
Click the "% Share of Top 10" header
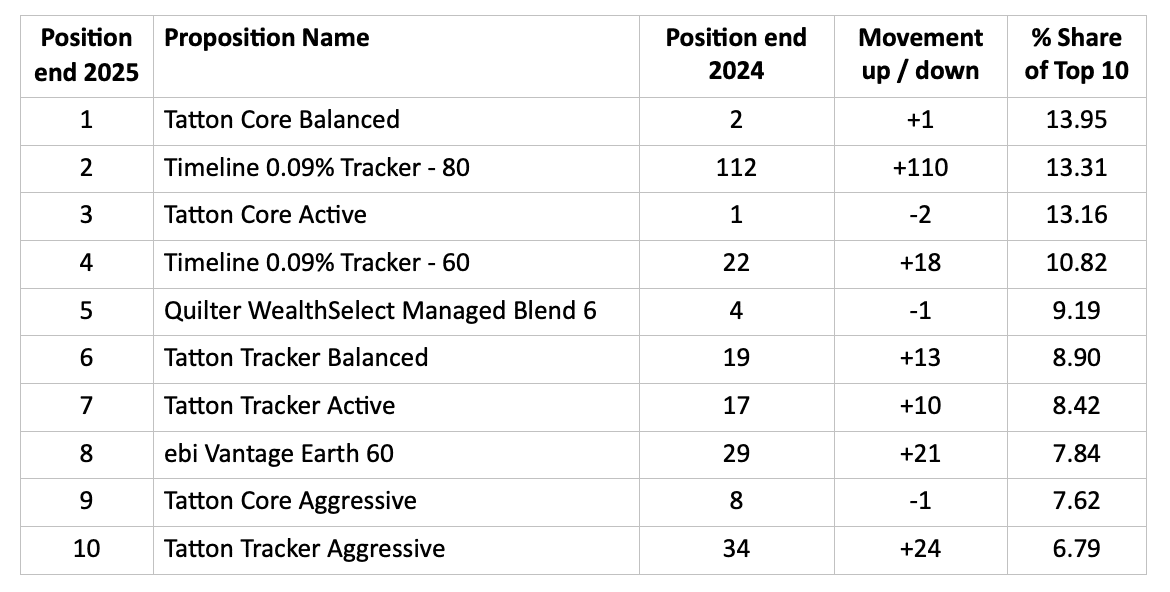[1077, 55]
